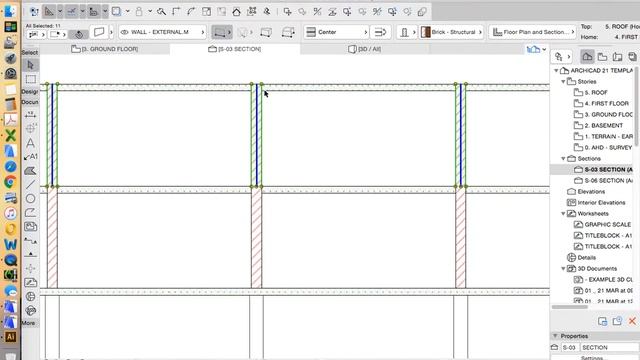640x360 pixels.
Task: Open the home/story navigation icon in top toolbar
Action: [x=236, y=11]
